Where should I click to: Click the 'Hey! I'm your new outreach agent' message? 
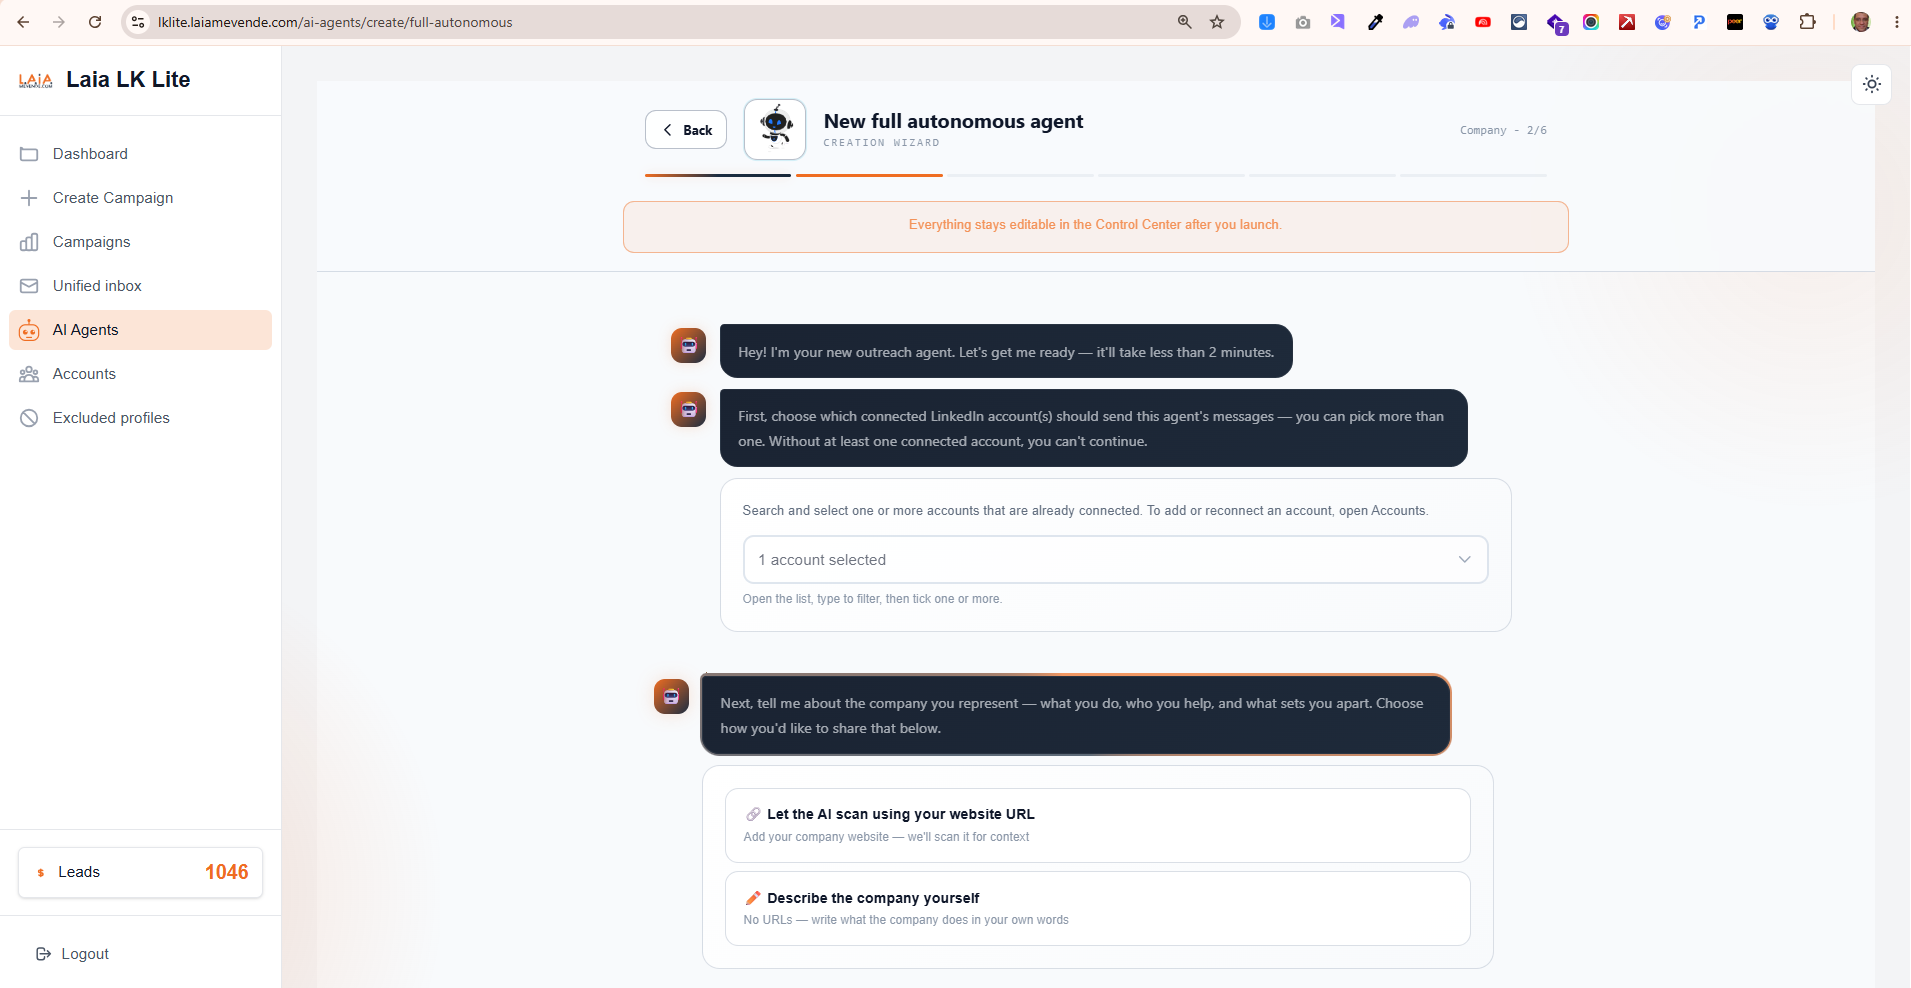(1006, 352)
